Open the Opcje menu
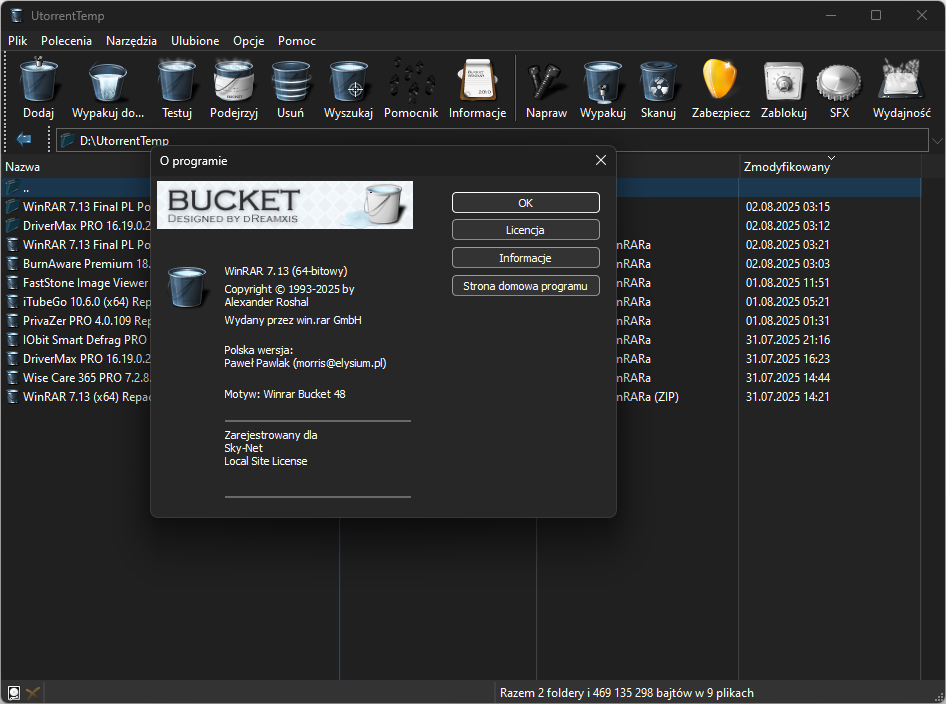Image resolution: width=946 pixels, height=704 pixels. (249, 40)
